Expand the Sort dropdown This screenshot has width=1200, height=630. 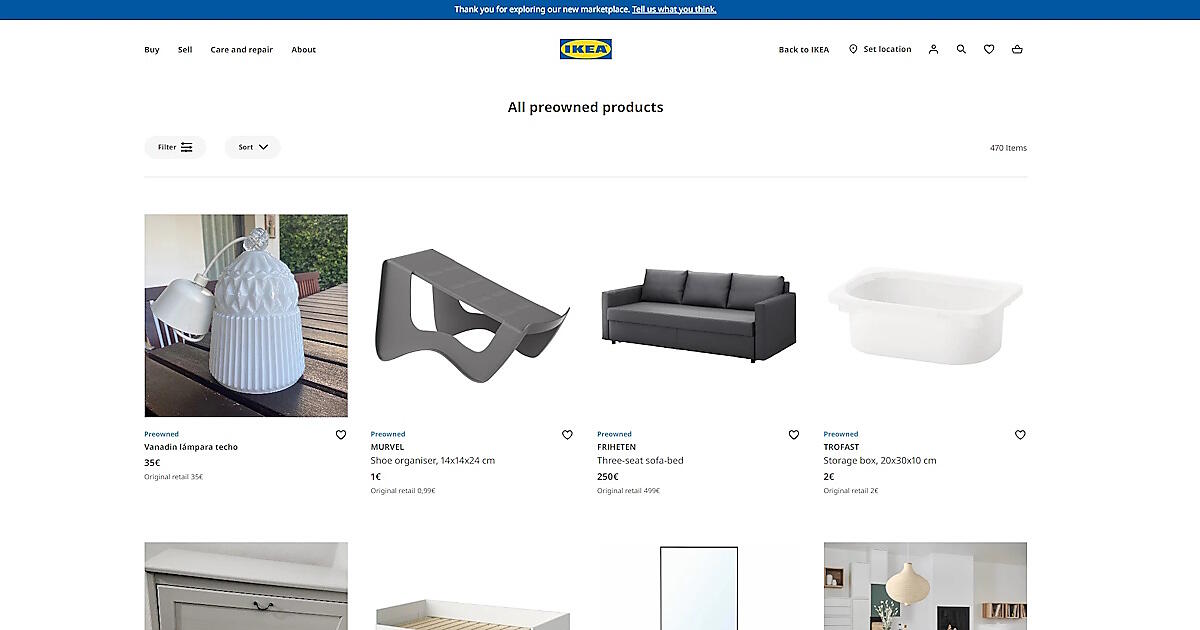point(253,147)
